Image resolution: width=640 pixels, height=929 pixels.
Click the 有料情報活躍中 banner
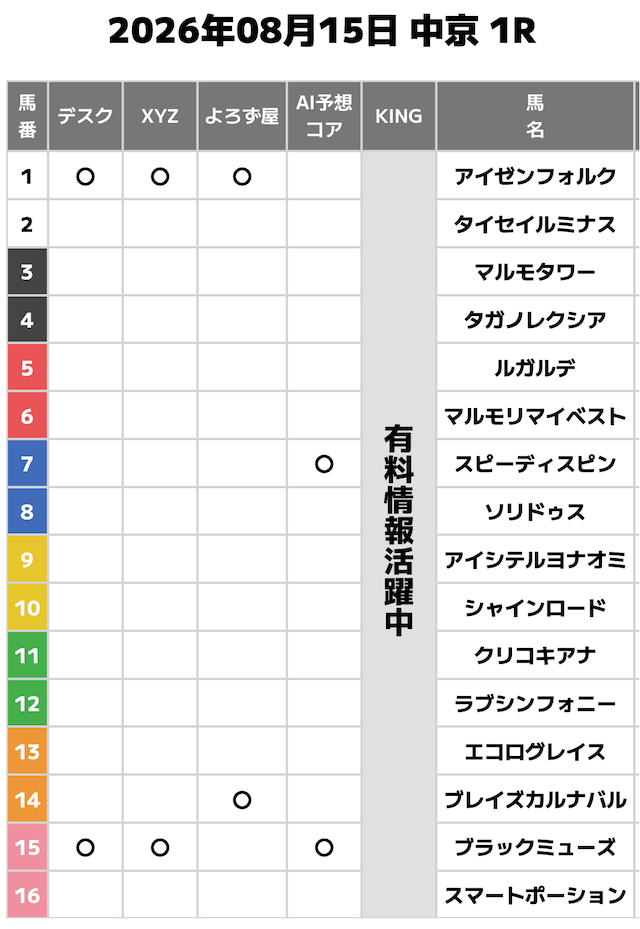click(x=399, y=530)
